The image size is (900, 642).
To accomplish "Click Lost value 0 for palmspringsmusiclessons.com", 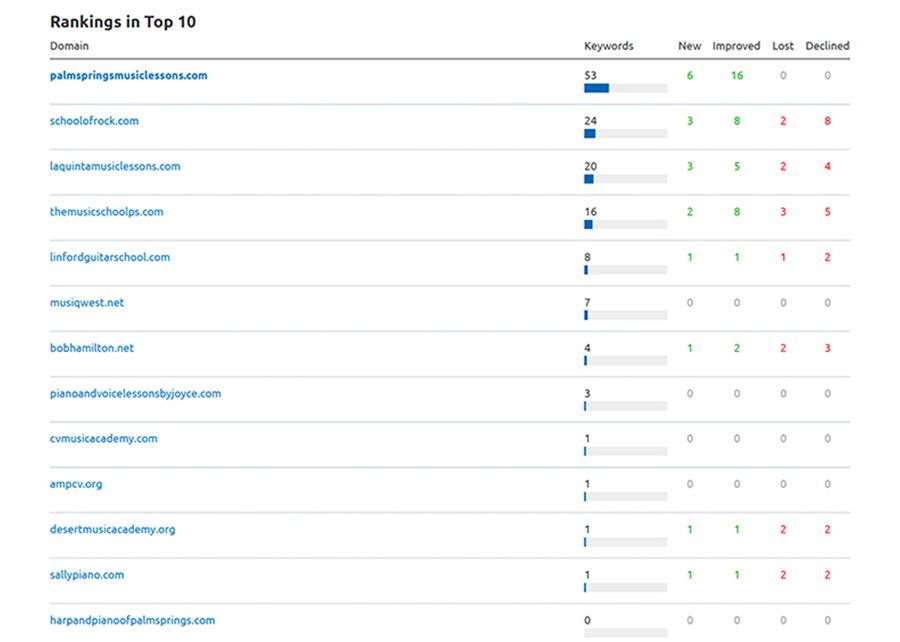I will 783,75.
